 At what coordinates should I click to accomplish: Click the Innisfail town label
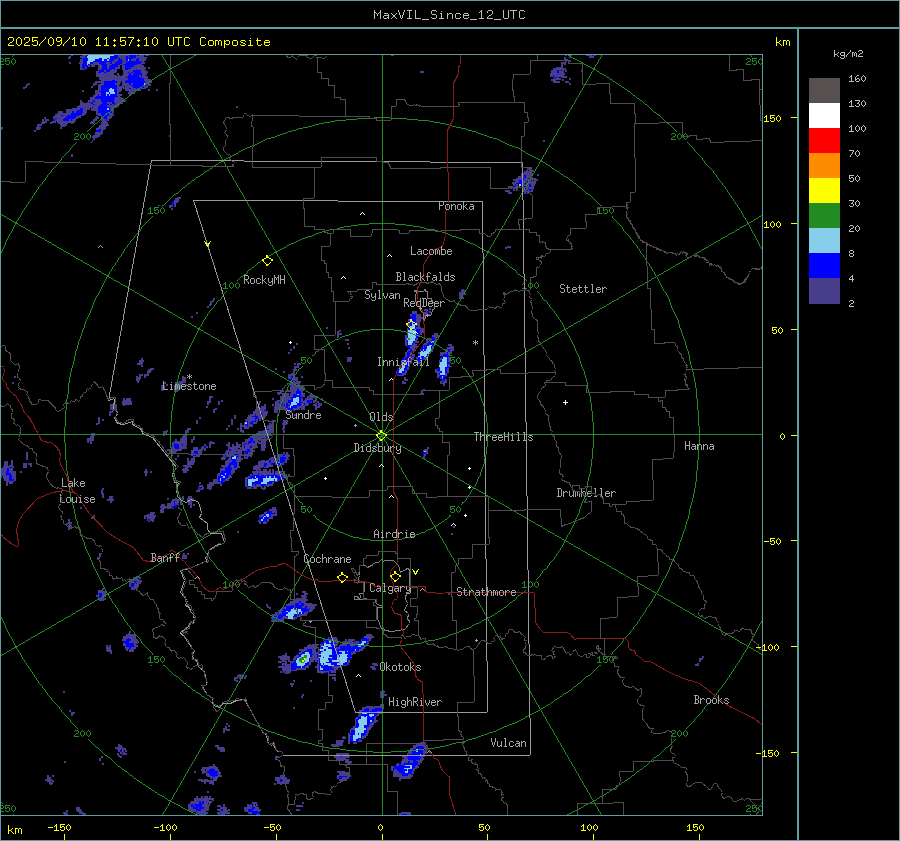[x=403, y=362]
